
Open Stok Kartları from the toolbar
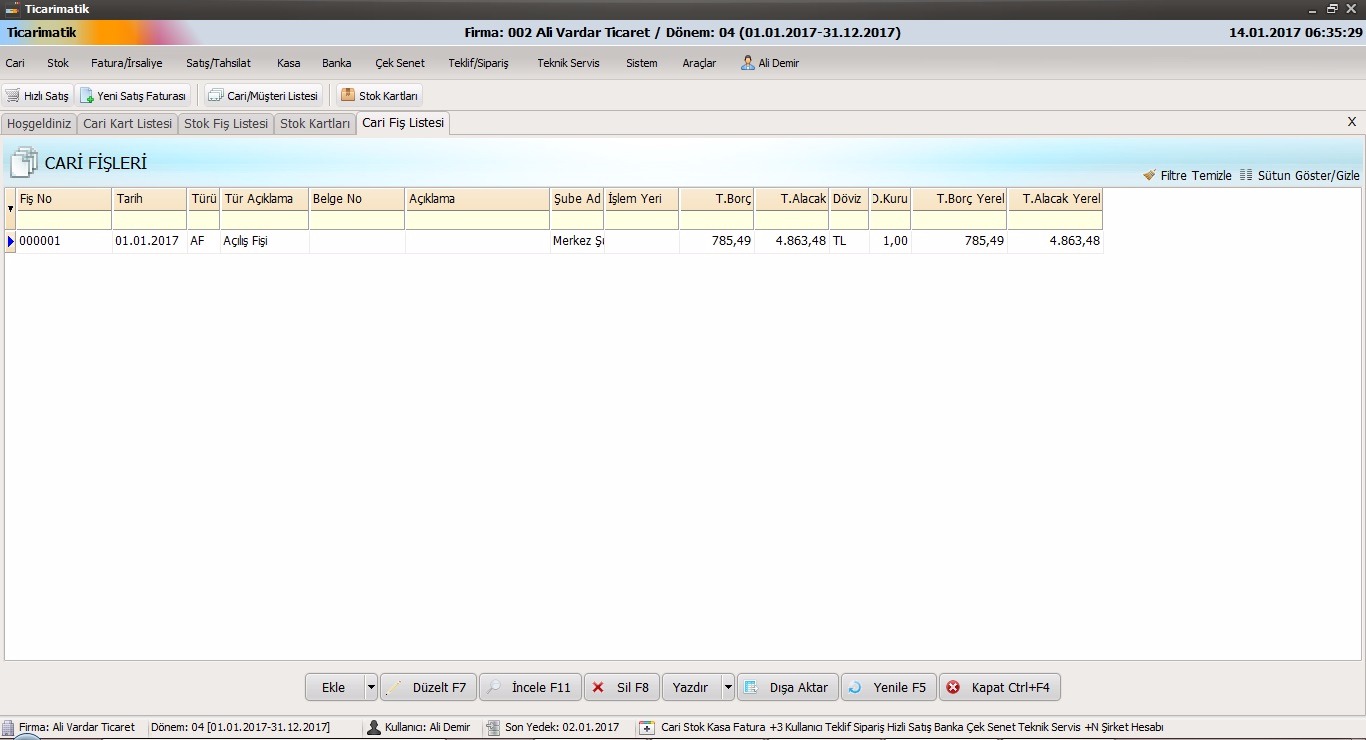pyautogui.click(x=348, y=96)
